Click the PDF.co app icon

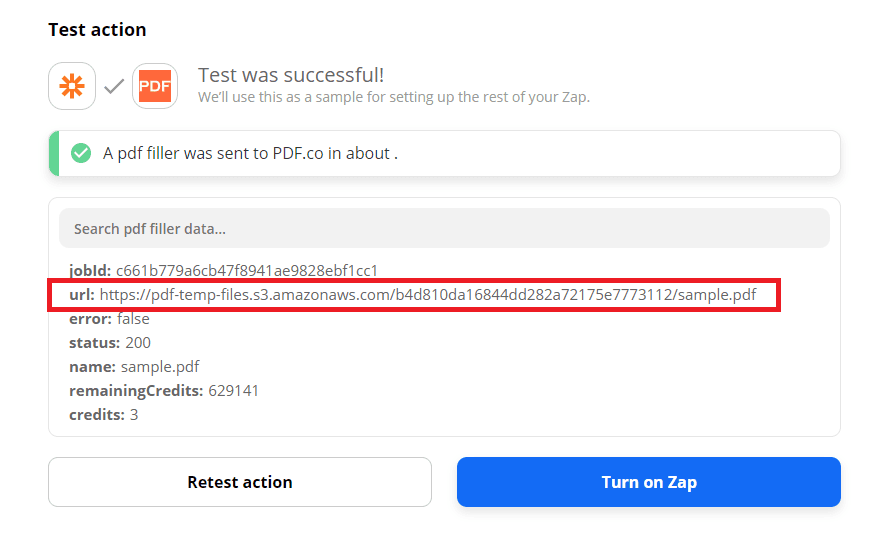(x=155, y=87)
